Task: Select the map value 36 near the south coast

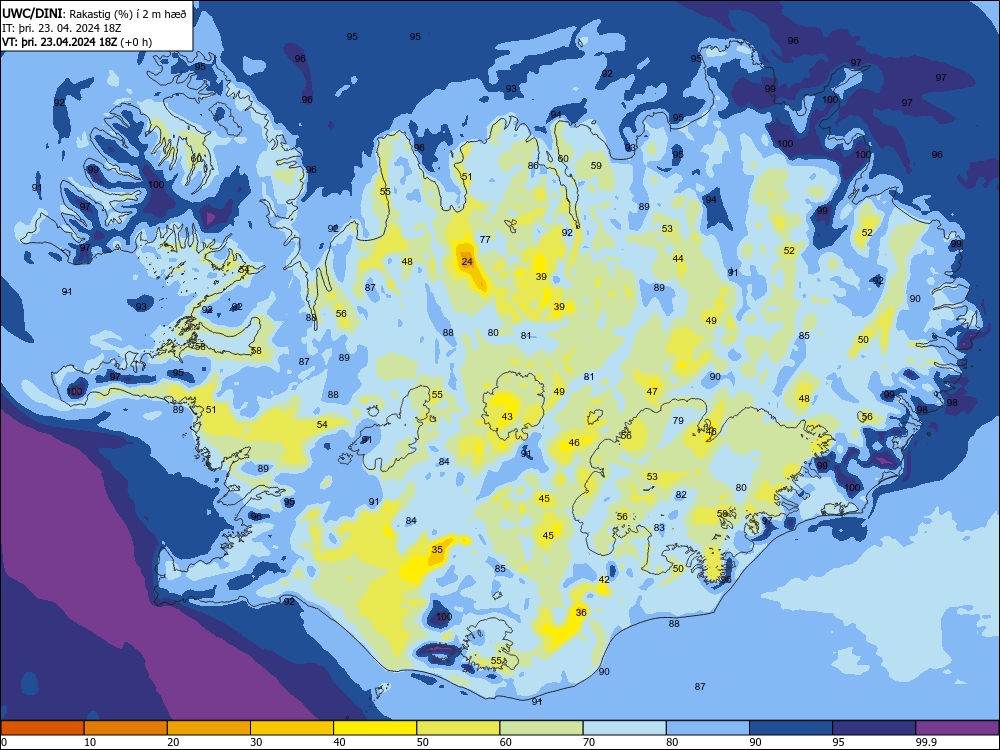Action: tap(581, 612)
